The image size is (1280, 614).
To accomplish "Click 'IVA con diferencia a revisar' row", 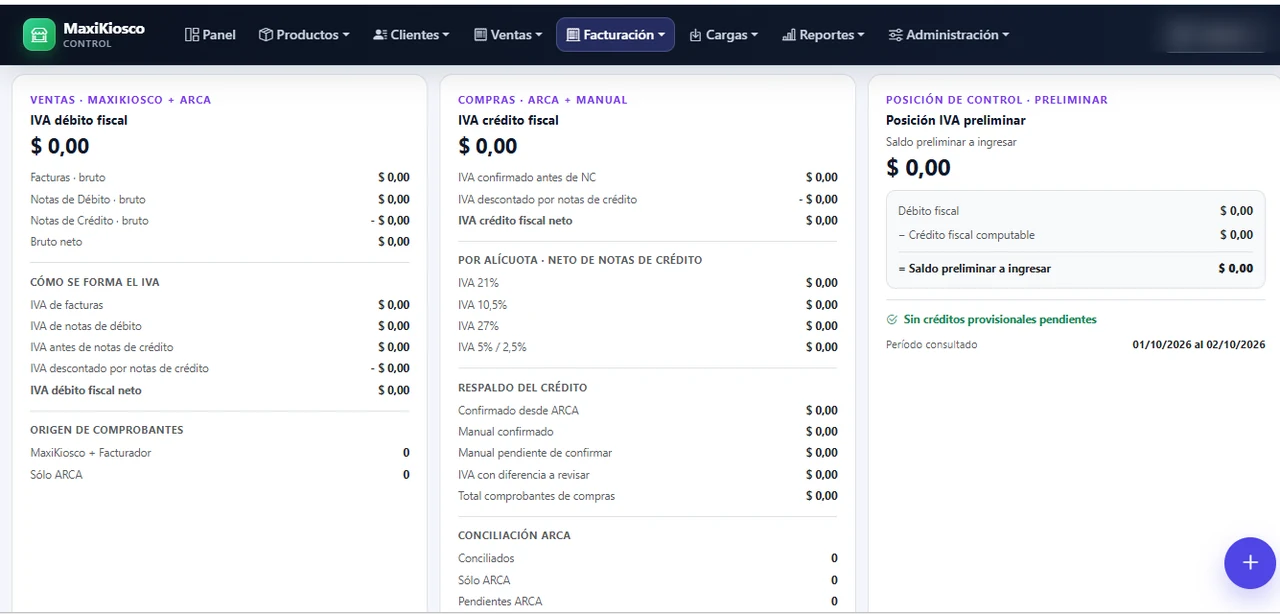I will point(648,475).
